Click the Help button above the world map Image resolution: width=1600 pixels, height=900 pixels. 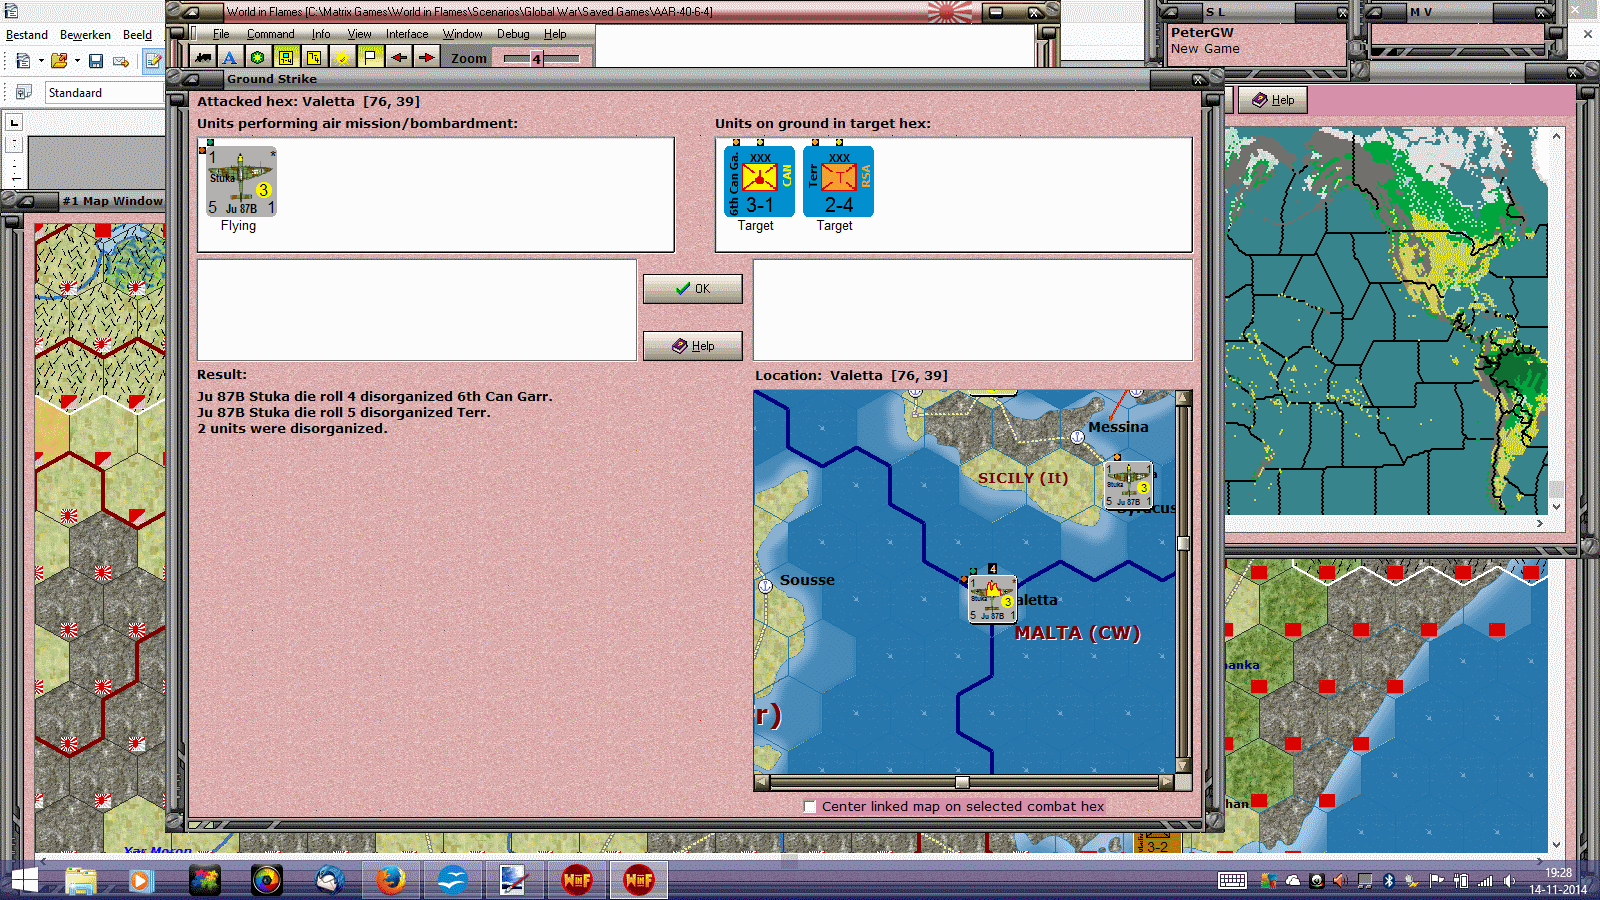(1273, 100)
